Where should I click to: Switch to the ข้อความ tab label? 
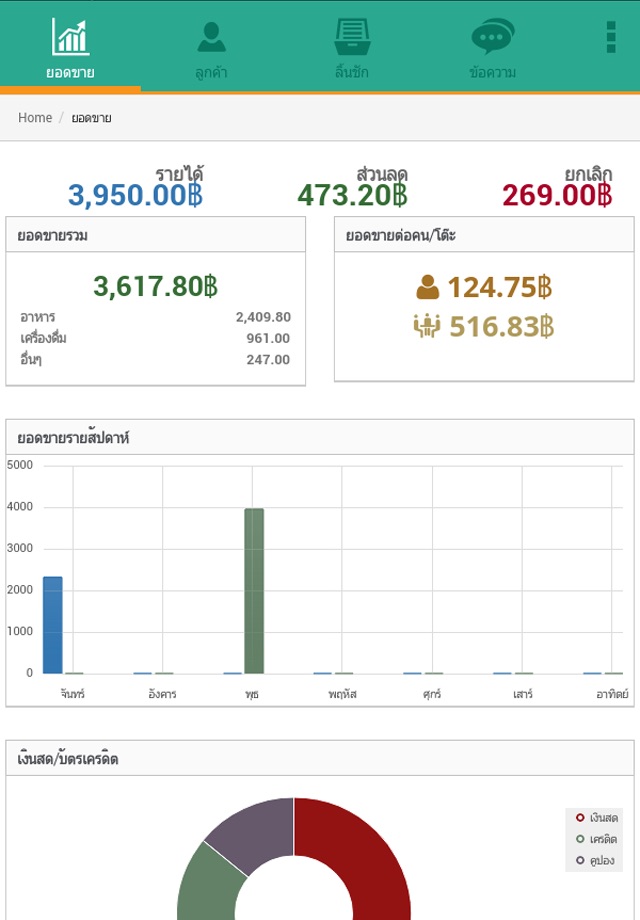point(493,73)
